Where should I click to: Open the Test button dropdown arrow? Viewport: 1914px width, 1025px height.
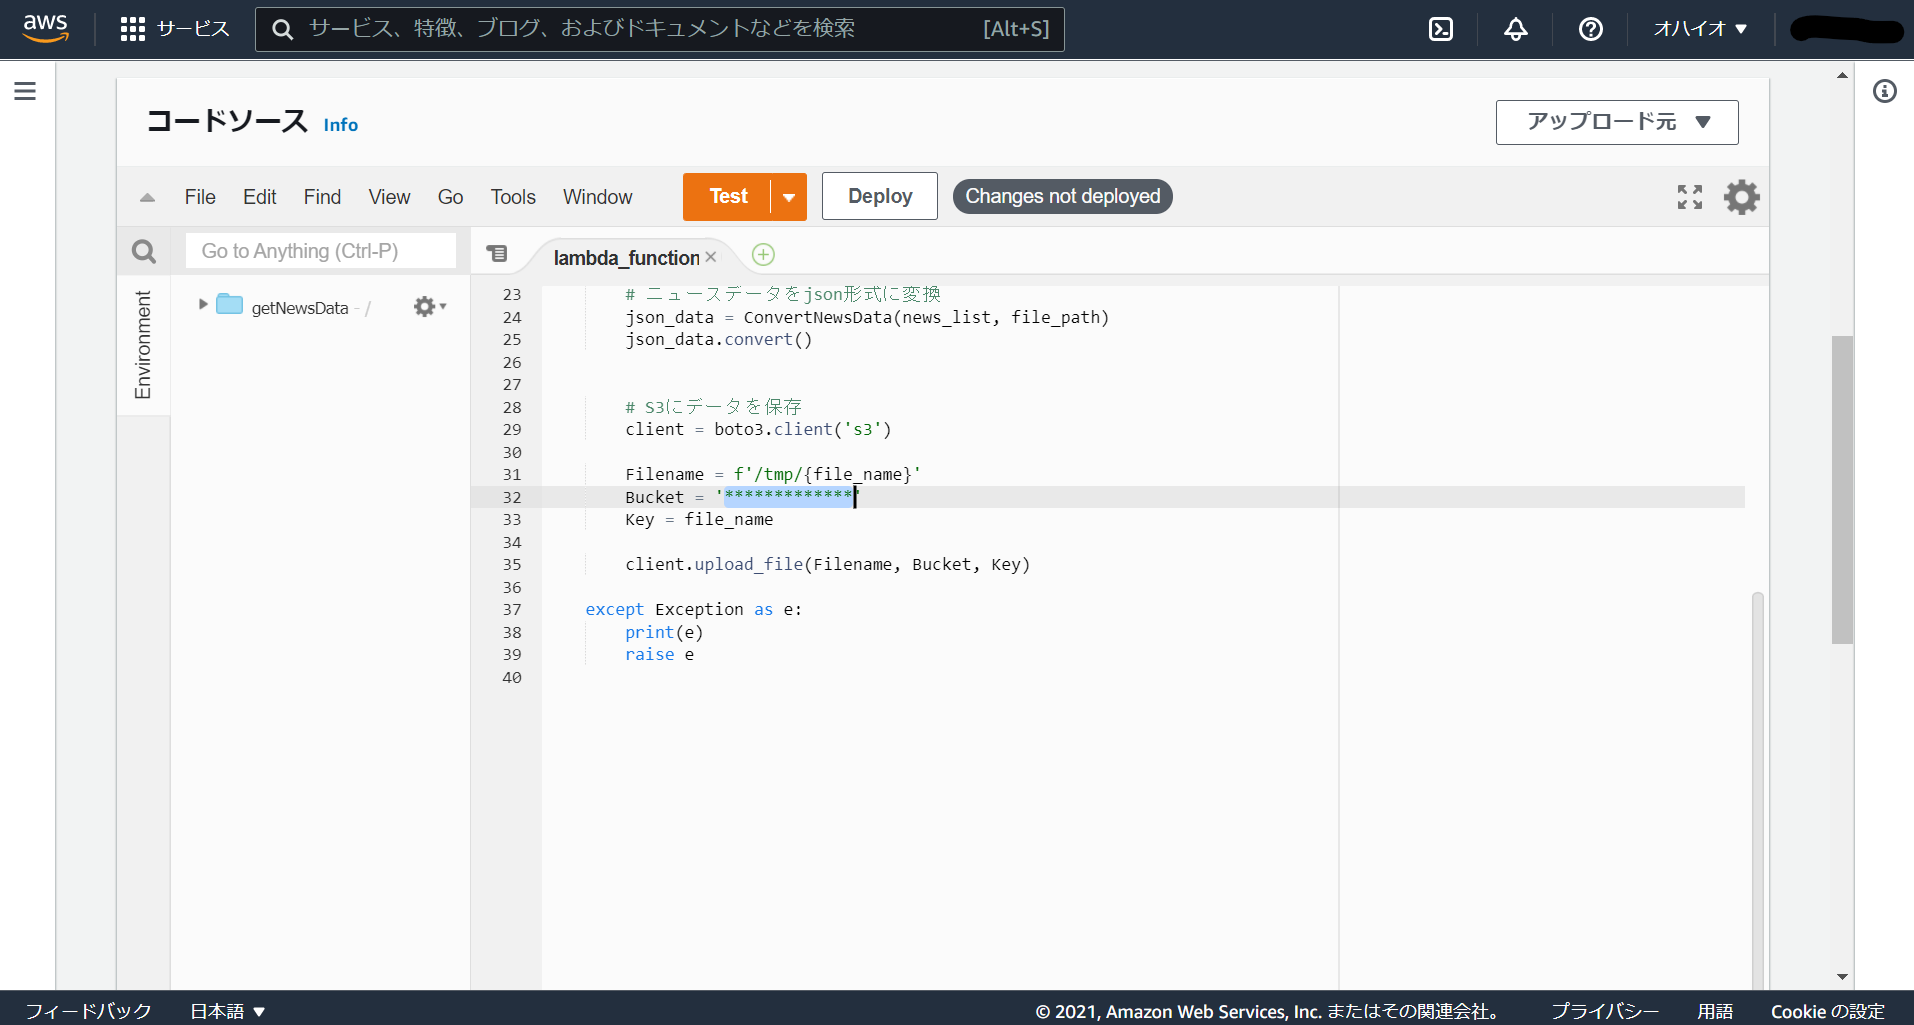(789, 196)
